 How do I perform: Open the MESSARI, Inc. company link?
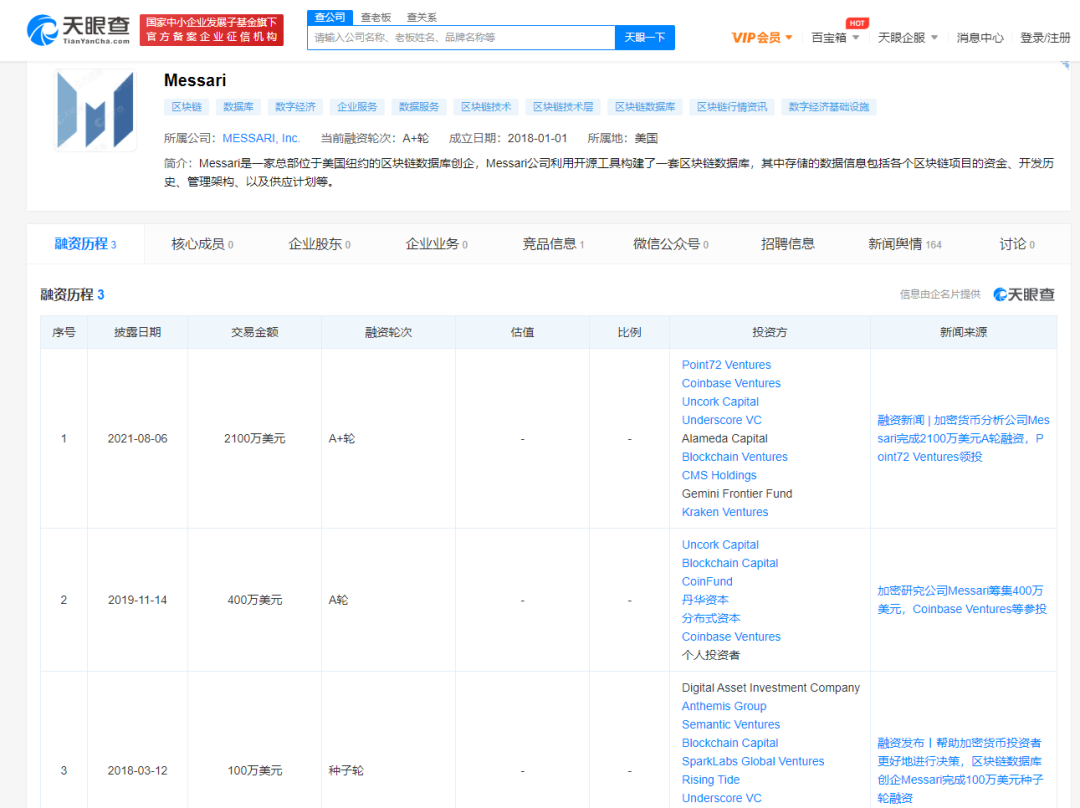[261, 138]
